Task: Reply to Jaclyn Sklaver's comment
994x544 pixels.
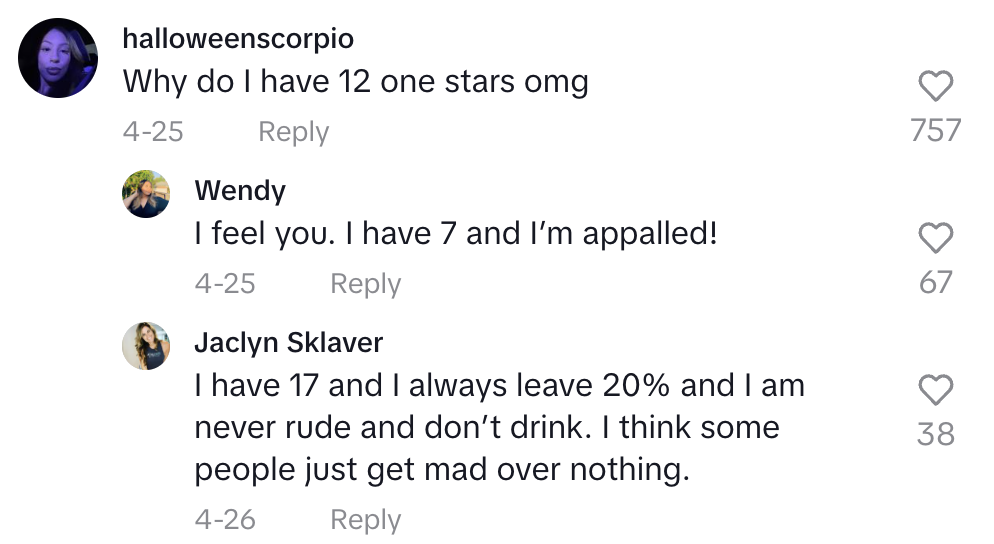Action: click(x=365, y=520)
